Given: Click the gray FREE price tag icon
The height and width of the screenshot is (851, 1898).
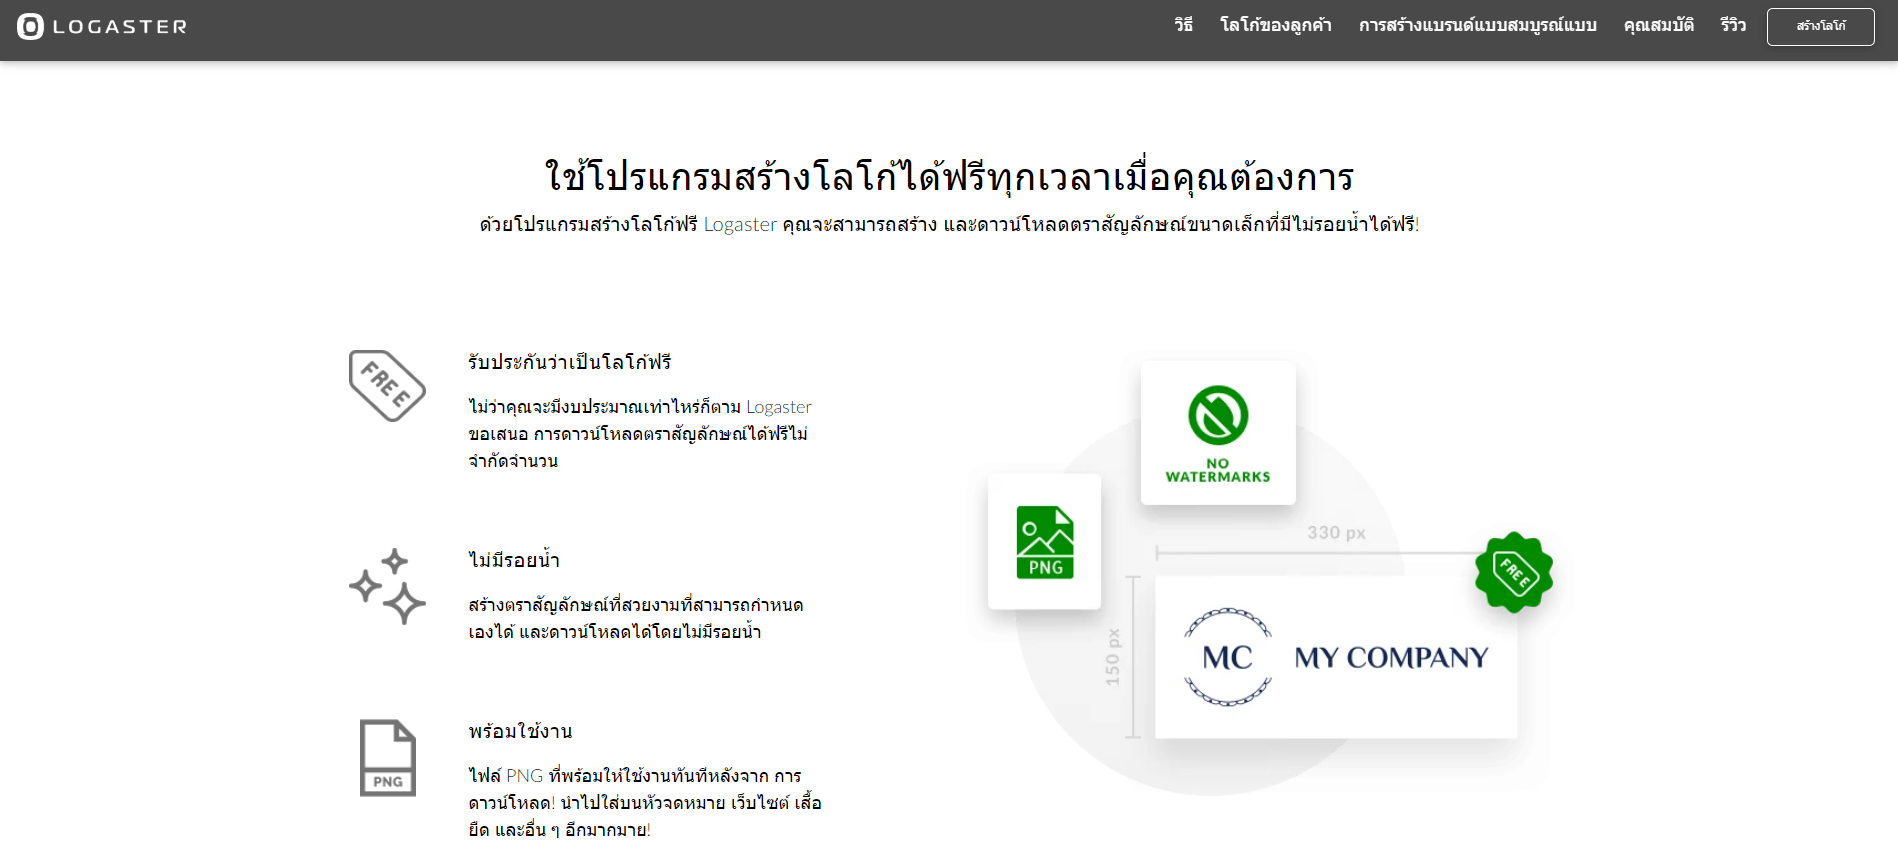Looking at the screenshot, I should point(387,386).
